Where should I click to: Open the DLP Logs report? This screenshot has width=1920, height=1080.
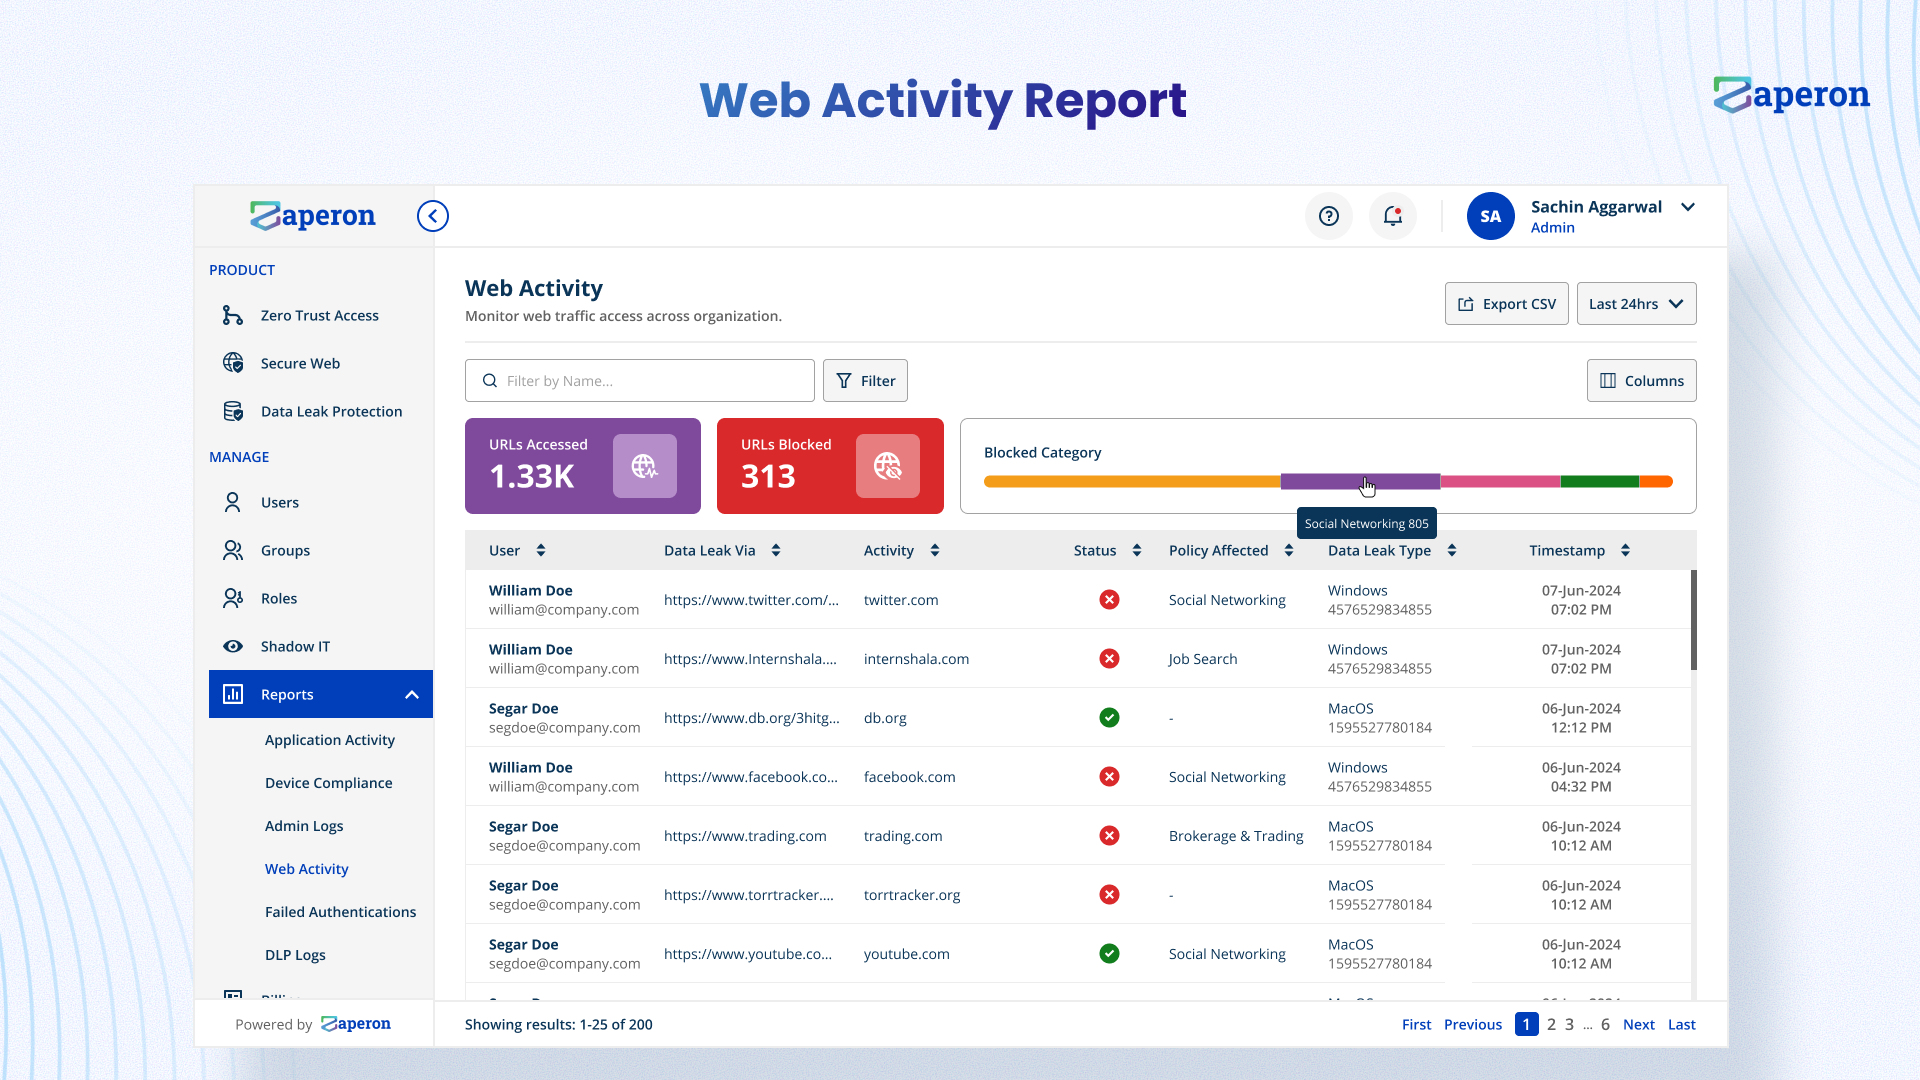[295, 955]
